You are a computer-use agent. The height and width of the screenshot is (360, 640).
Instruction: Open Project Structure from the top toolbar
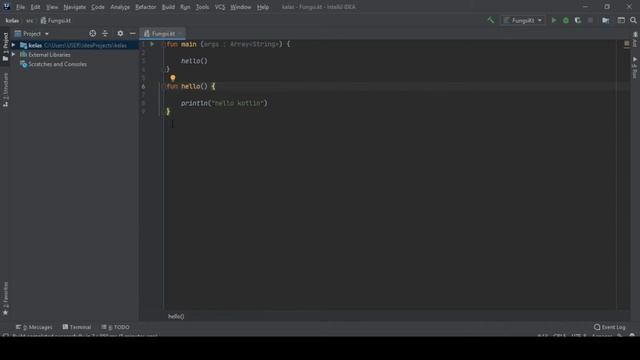[x=606, y=20]
